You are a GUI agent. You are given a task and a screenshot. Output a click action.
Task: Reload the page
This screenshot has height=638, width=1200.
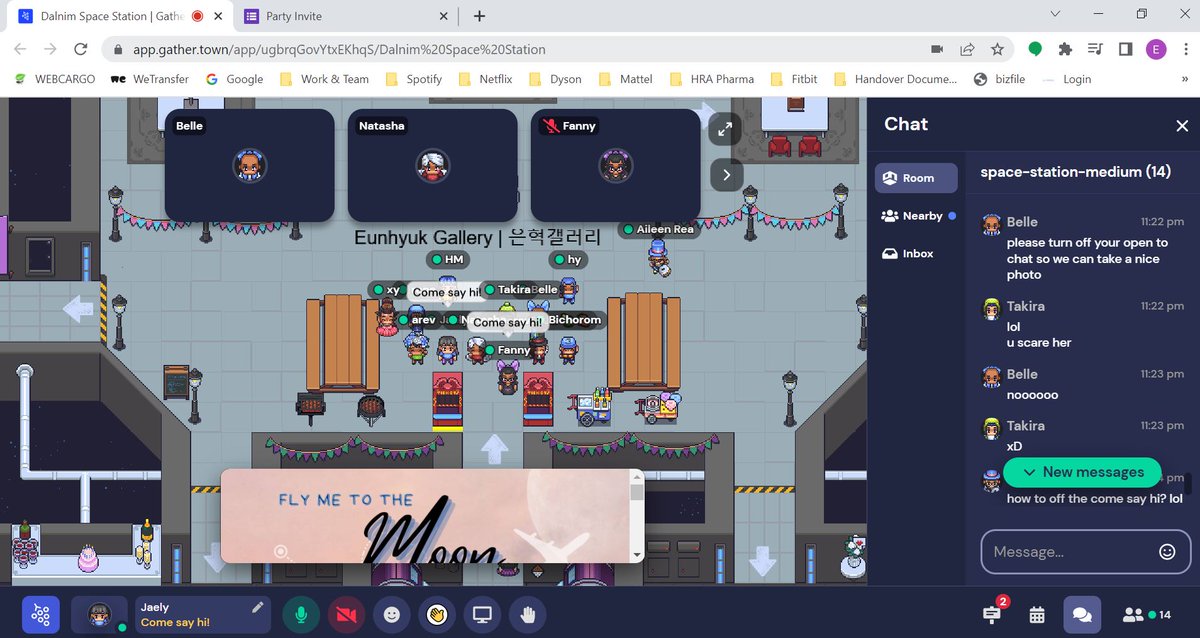click(79, 49)
